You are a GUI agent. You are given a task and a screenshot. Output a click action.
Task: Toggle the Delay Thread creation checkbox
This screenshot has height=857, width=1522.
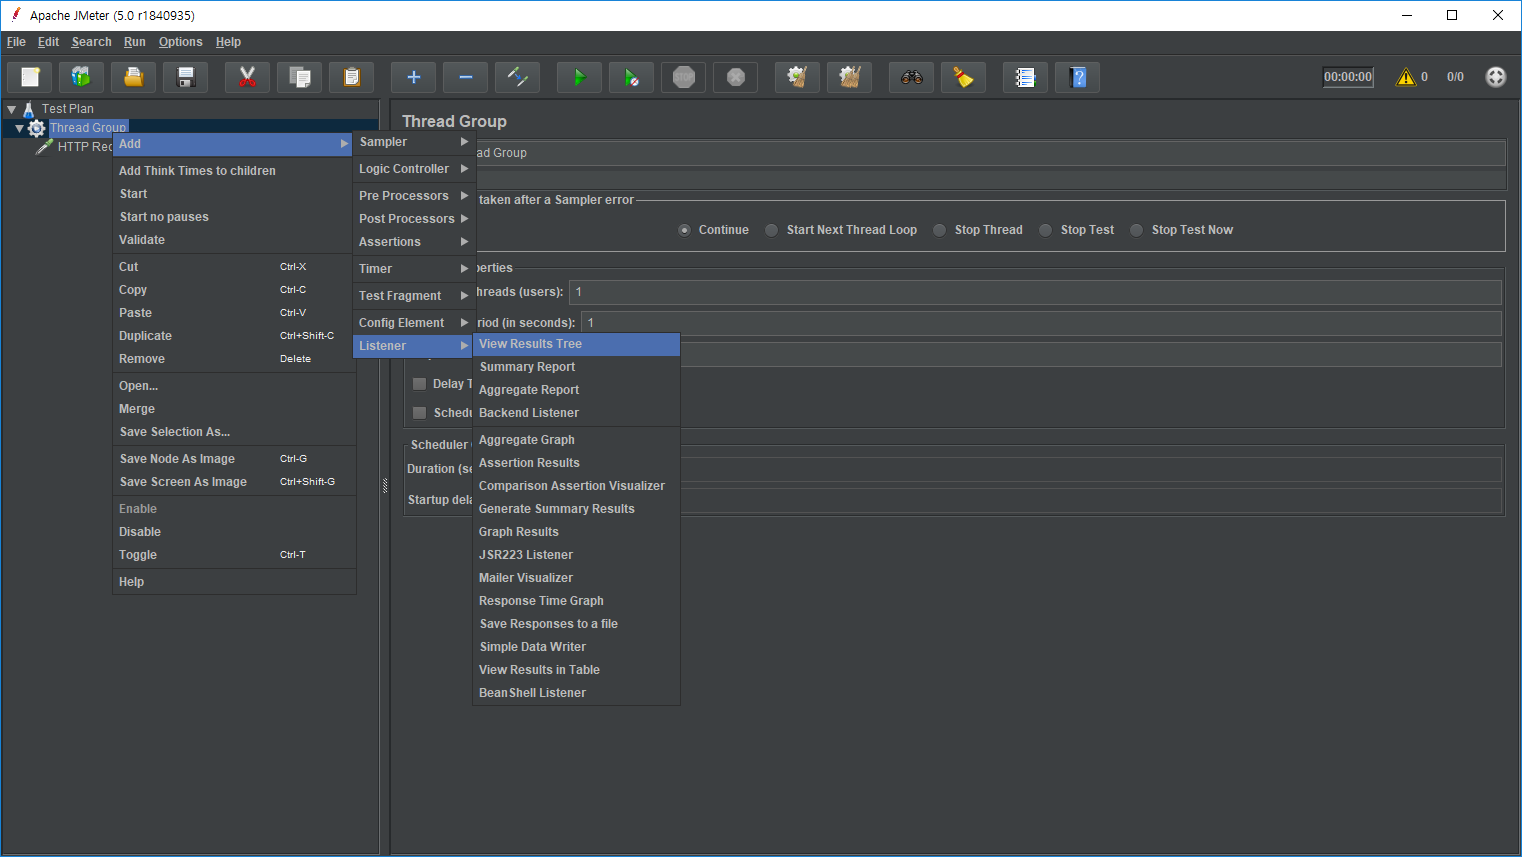420,384
